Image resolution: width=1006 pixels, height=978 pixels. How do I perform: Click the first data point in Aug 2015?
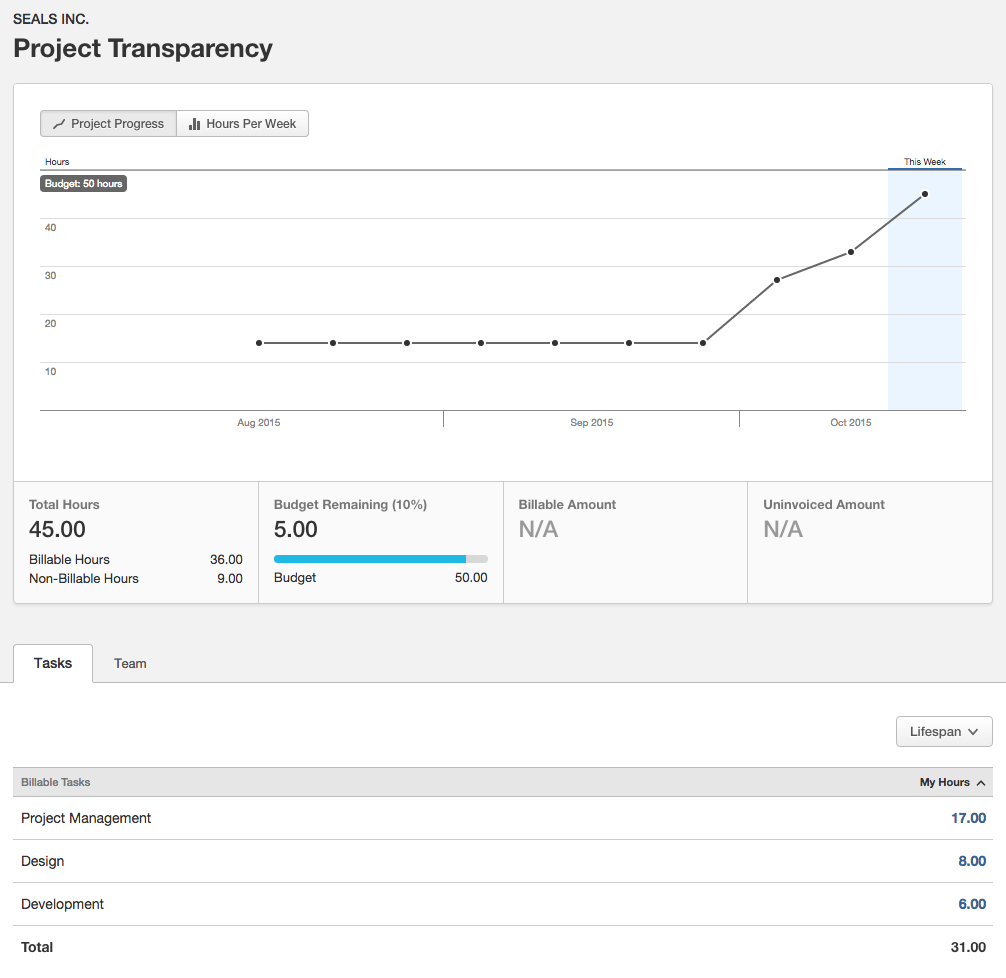click(x=259, y=343)
